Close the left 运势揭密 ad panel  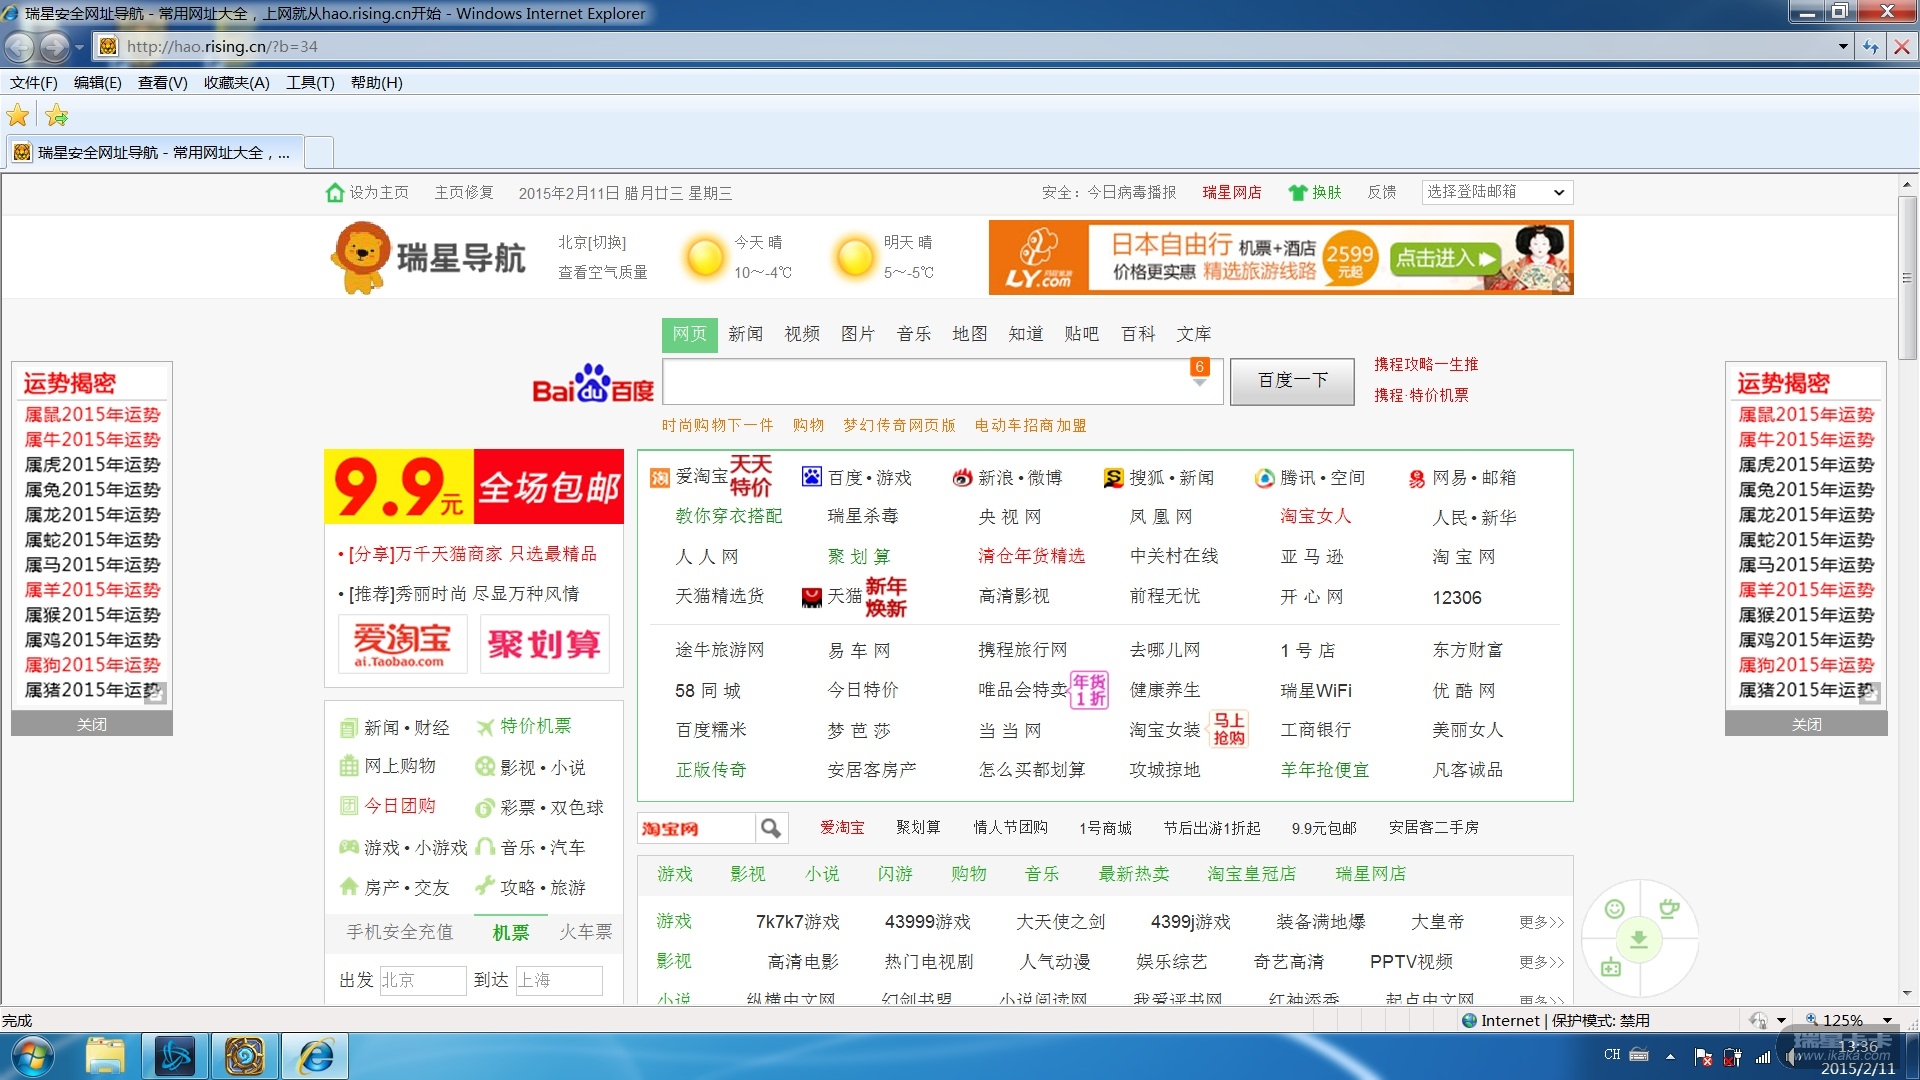[x=92, y=724]
